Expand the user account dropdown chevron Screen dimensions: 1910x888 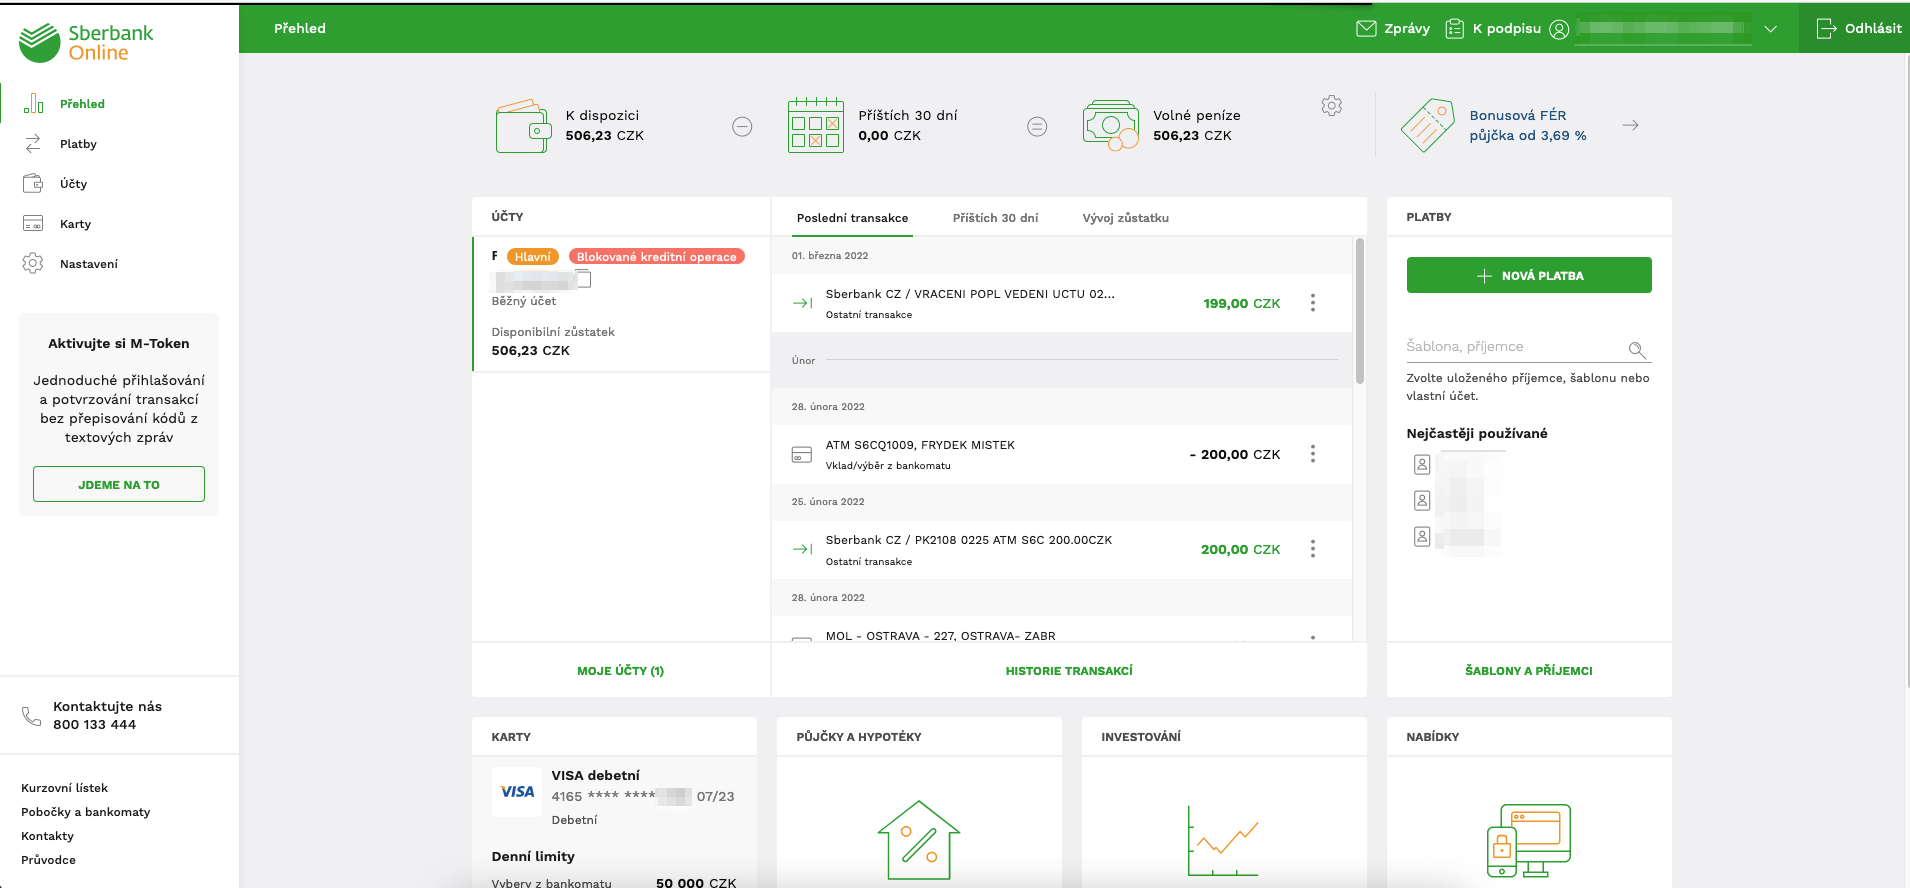[x=1771, y=29]
